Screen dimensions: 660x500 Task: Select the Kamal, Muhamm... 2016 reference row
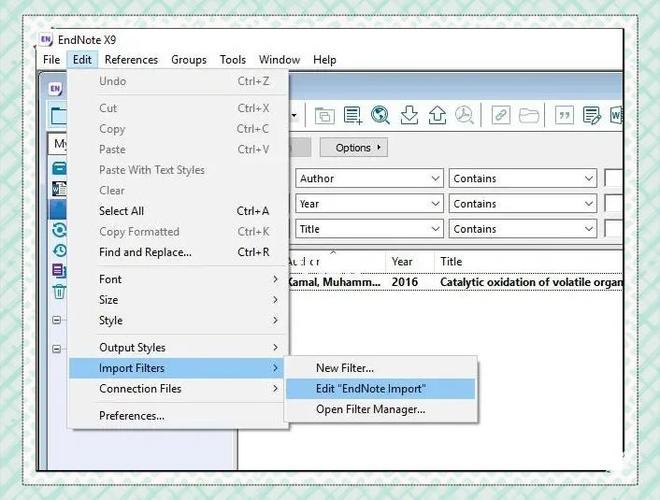pyautogui.click(x=456, y=282)
